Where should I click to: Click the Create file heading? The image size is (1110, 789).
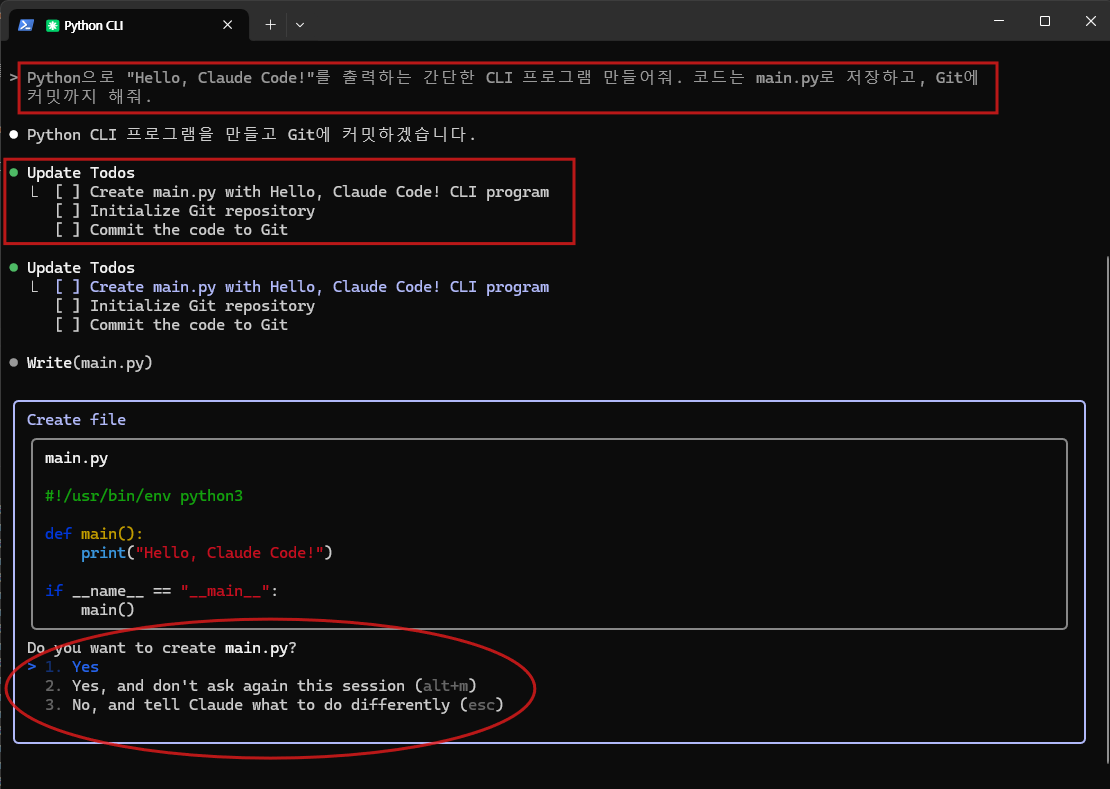(76, 420)
